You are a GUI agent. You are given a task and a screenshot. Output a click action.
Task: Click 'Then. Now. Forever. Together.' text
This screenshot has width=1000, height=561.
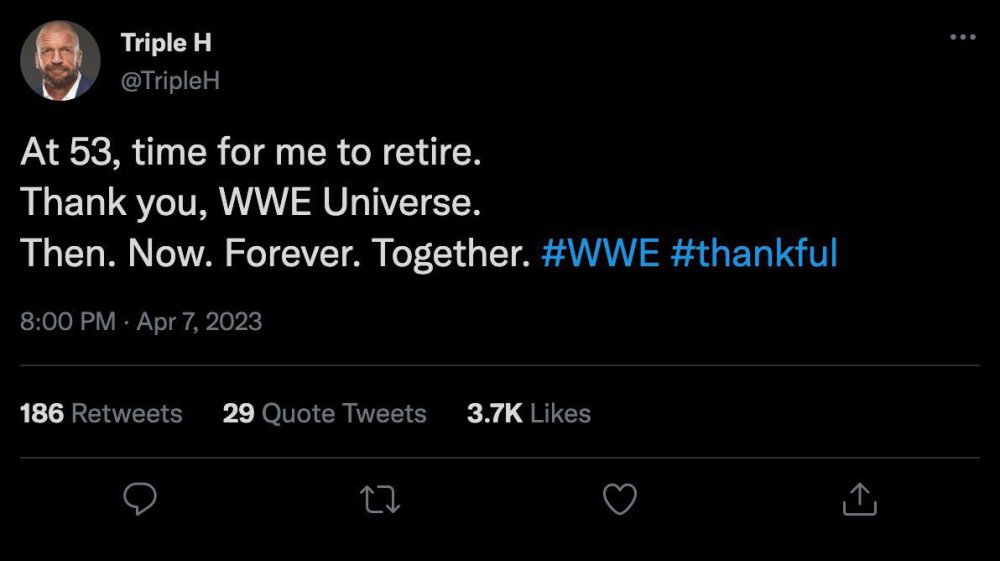(274, 254)
